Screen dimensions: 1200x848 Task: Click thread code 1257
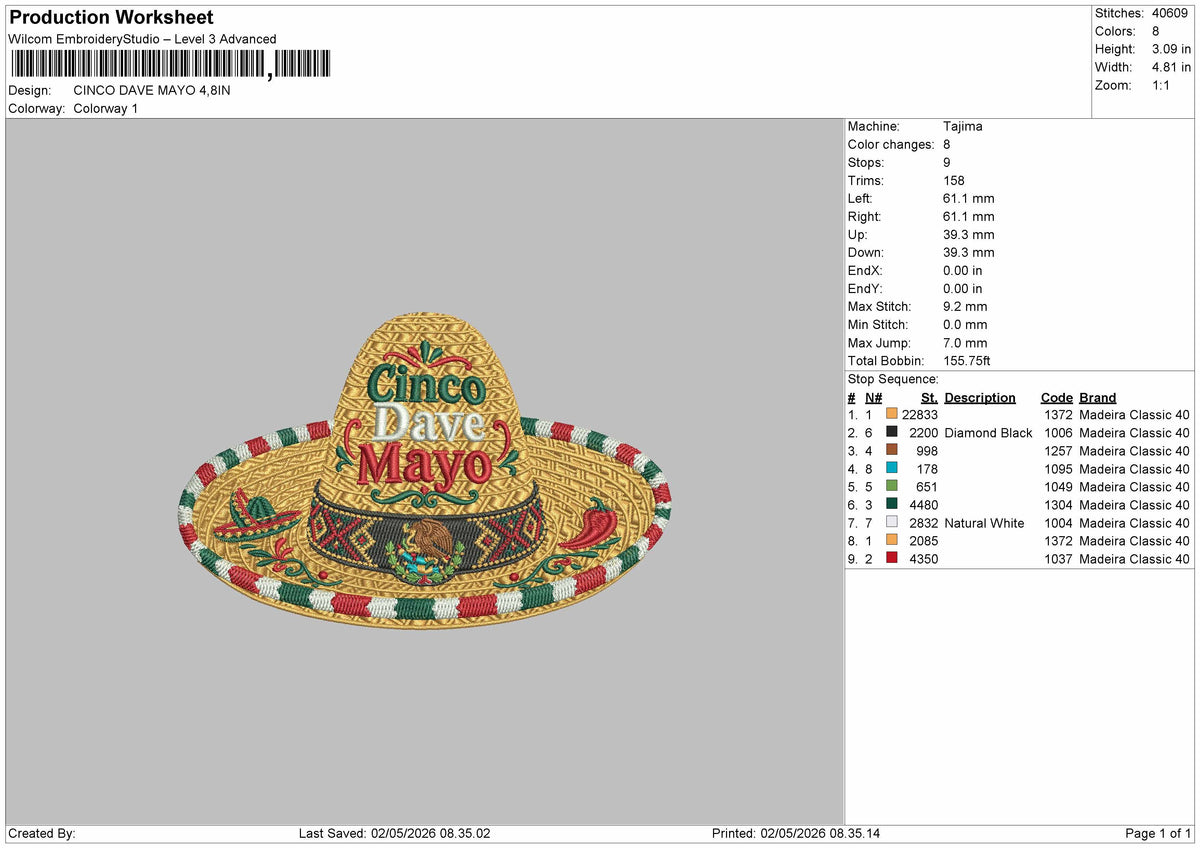coord(1058,450)
